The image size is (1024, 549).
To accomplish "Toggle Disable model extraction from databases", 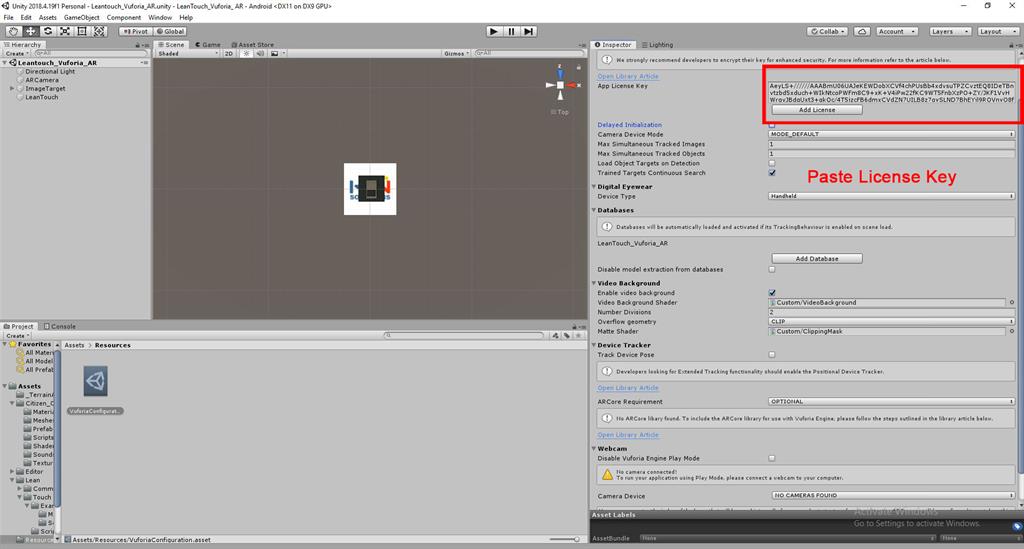I will [x=772, y=269].
